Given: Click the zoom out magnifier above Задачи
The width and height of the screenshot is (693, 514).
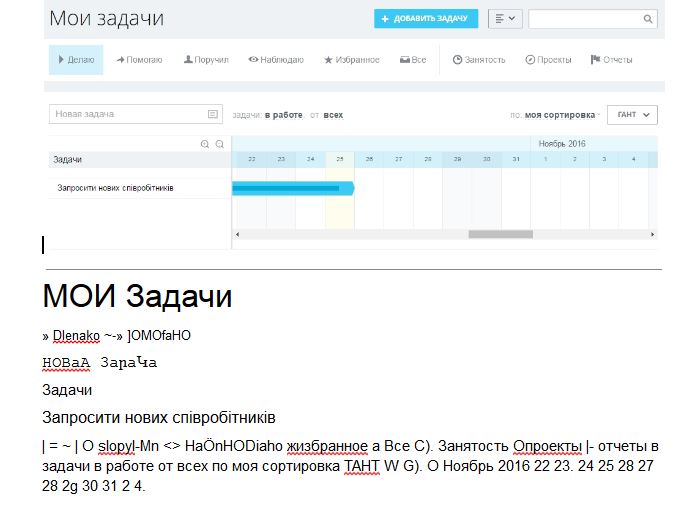Looking at the screenshot, I should (x=220, y=144).
